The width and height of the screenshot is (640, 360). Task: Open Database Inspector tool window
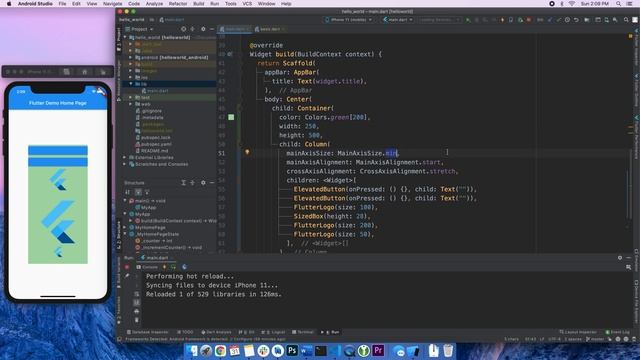pyautogui.click(x=148, y=332)
